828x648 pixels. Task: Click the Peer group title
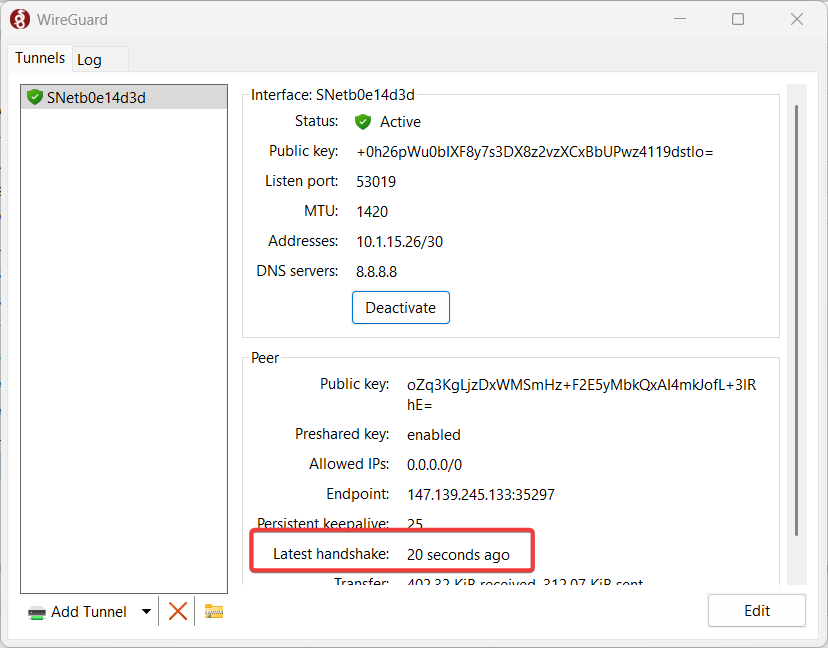(265, 358)
